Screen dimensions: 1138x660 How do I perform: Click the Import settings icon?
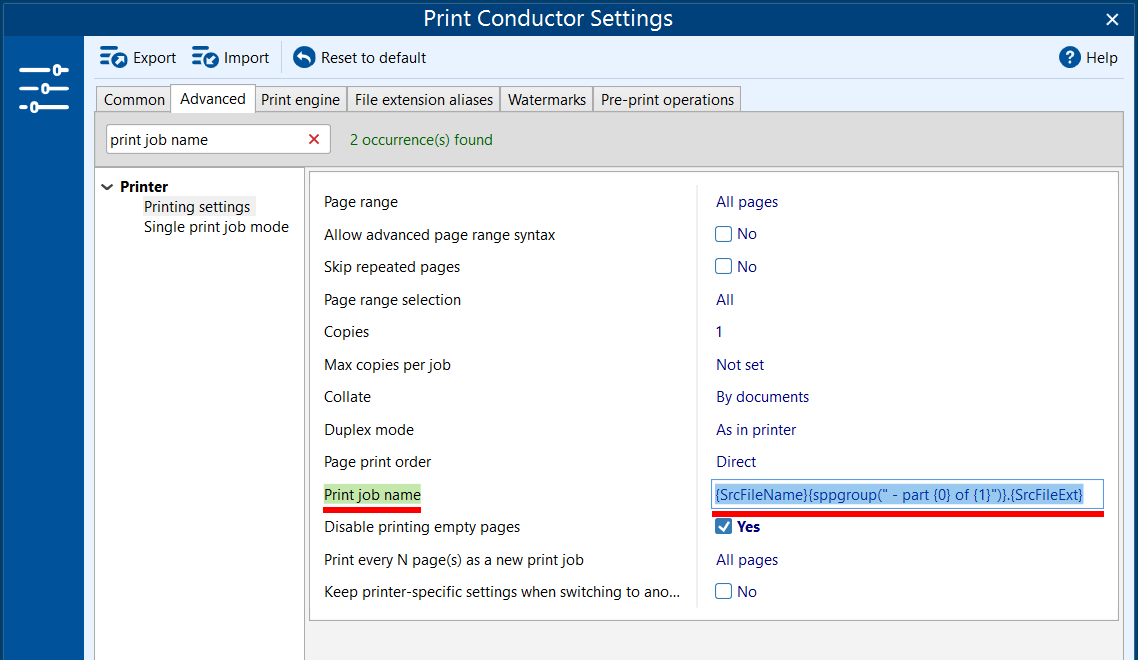coord(205,58)
